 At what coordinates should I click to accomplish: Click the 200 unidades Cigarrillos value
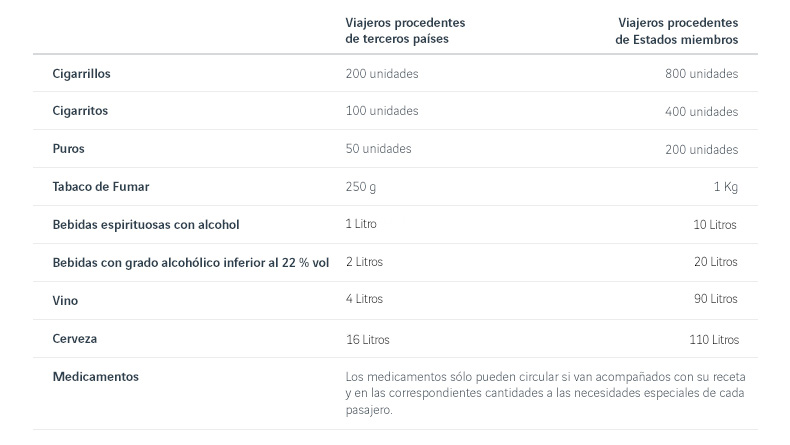(382, 74)
